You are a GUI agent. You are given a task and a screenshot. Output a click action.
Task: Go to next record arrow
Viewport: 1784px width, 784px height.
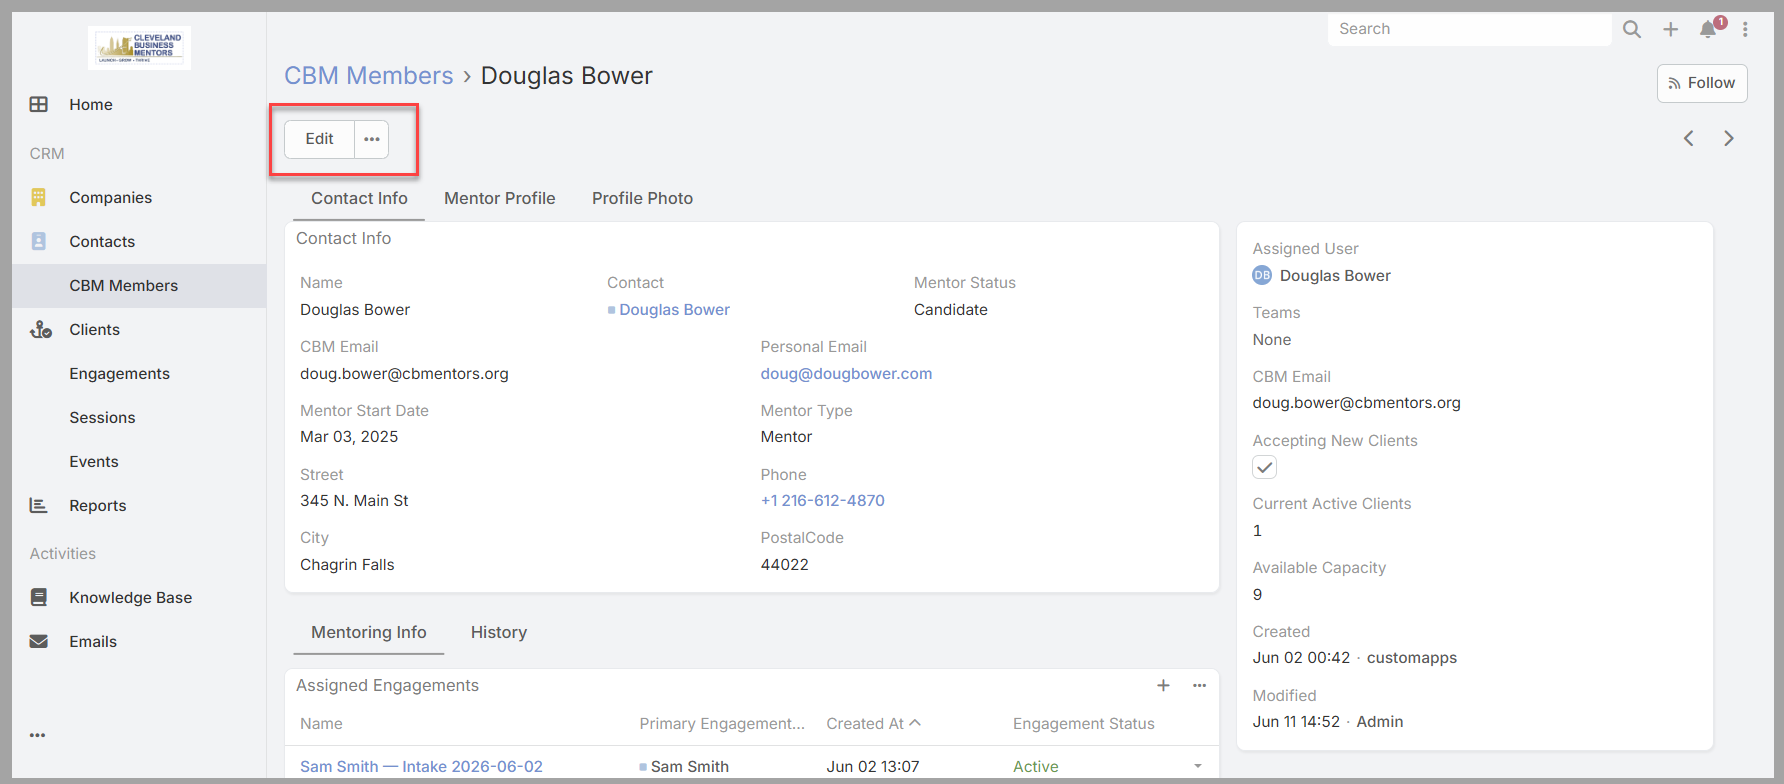(x=1729, y=138)
